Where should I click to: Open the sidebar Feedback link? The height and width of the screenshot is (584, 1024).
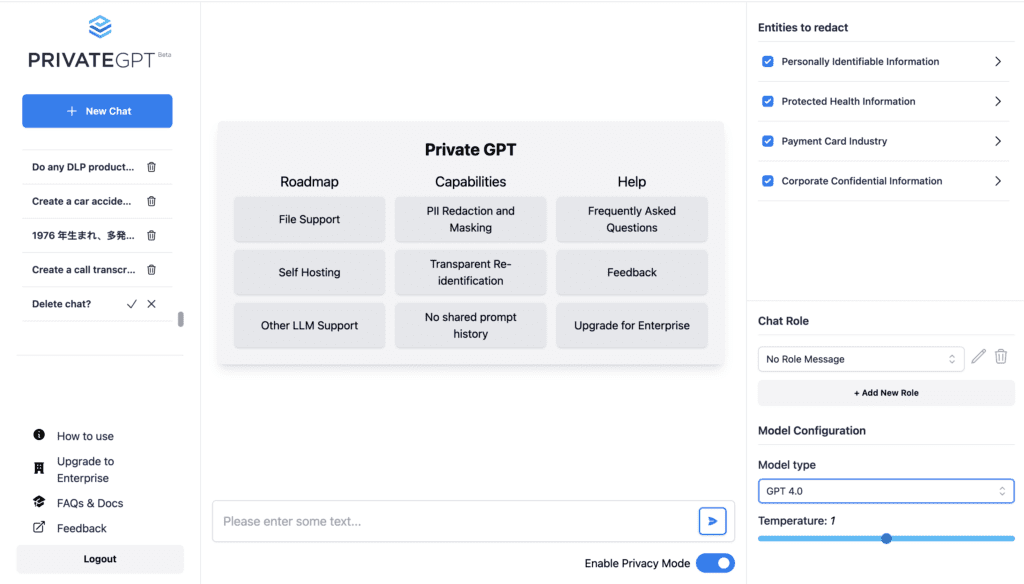pos(82,528)
